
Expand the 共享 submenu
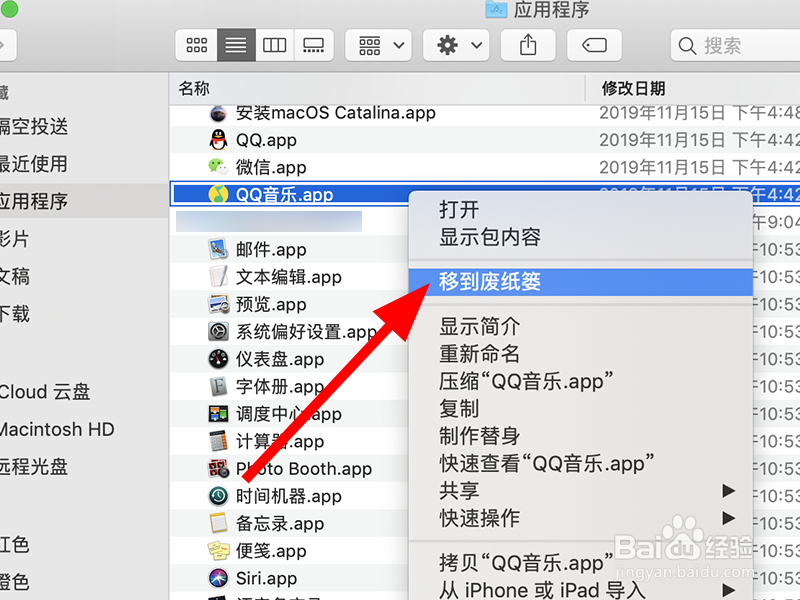(581, 491)
